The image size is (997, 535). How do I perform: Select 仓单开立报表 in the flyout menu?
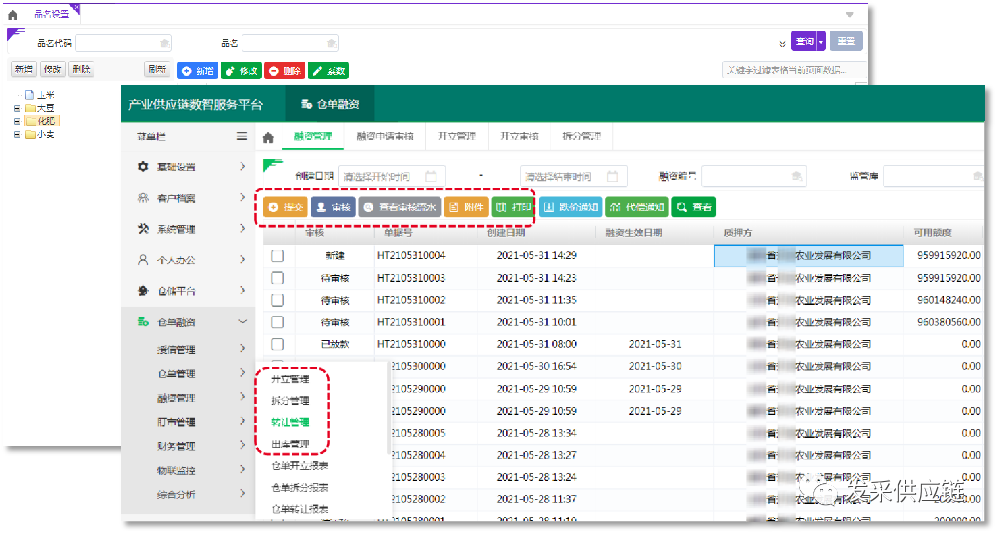pyautogui.click(x=299, y=466)
